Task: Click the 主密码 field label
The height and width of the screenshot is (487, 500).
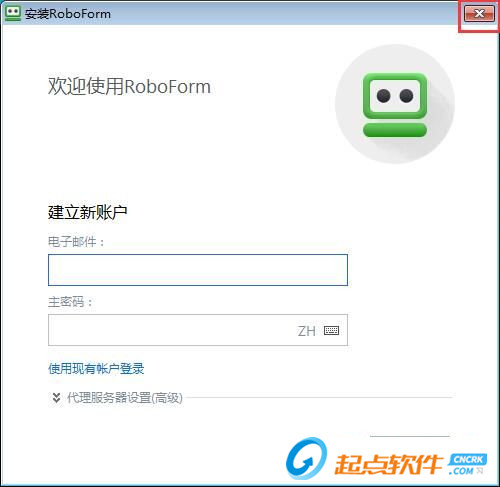Action: (x=70, y=302)
